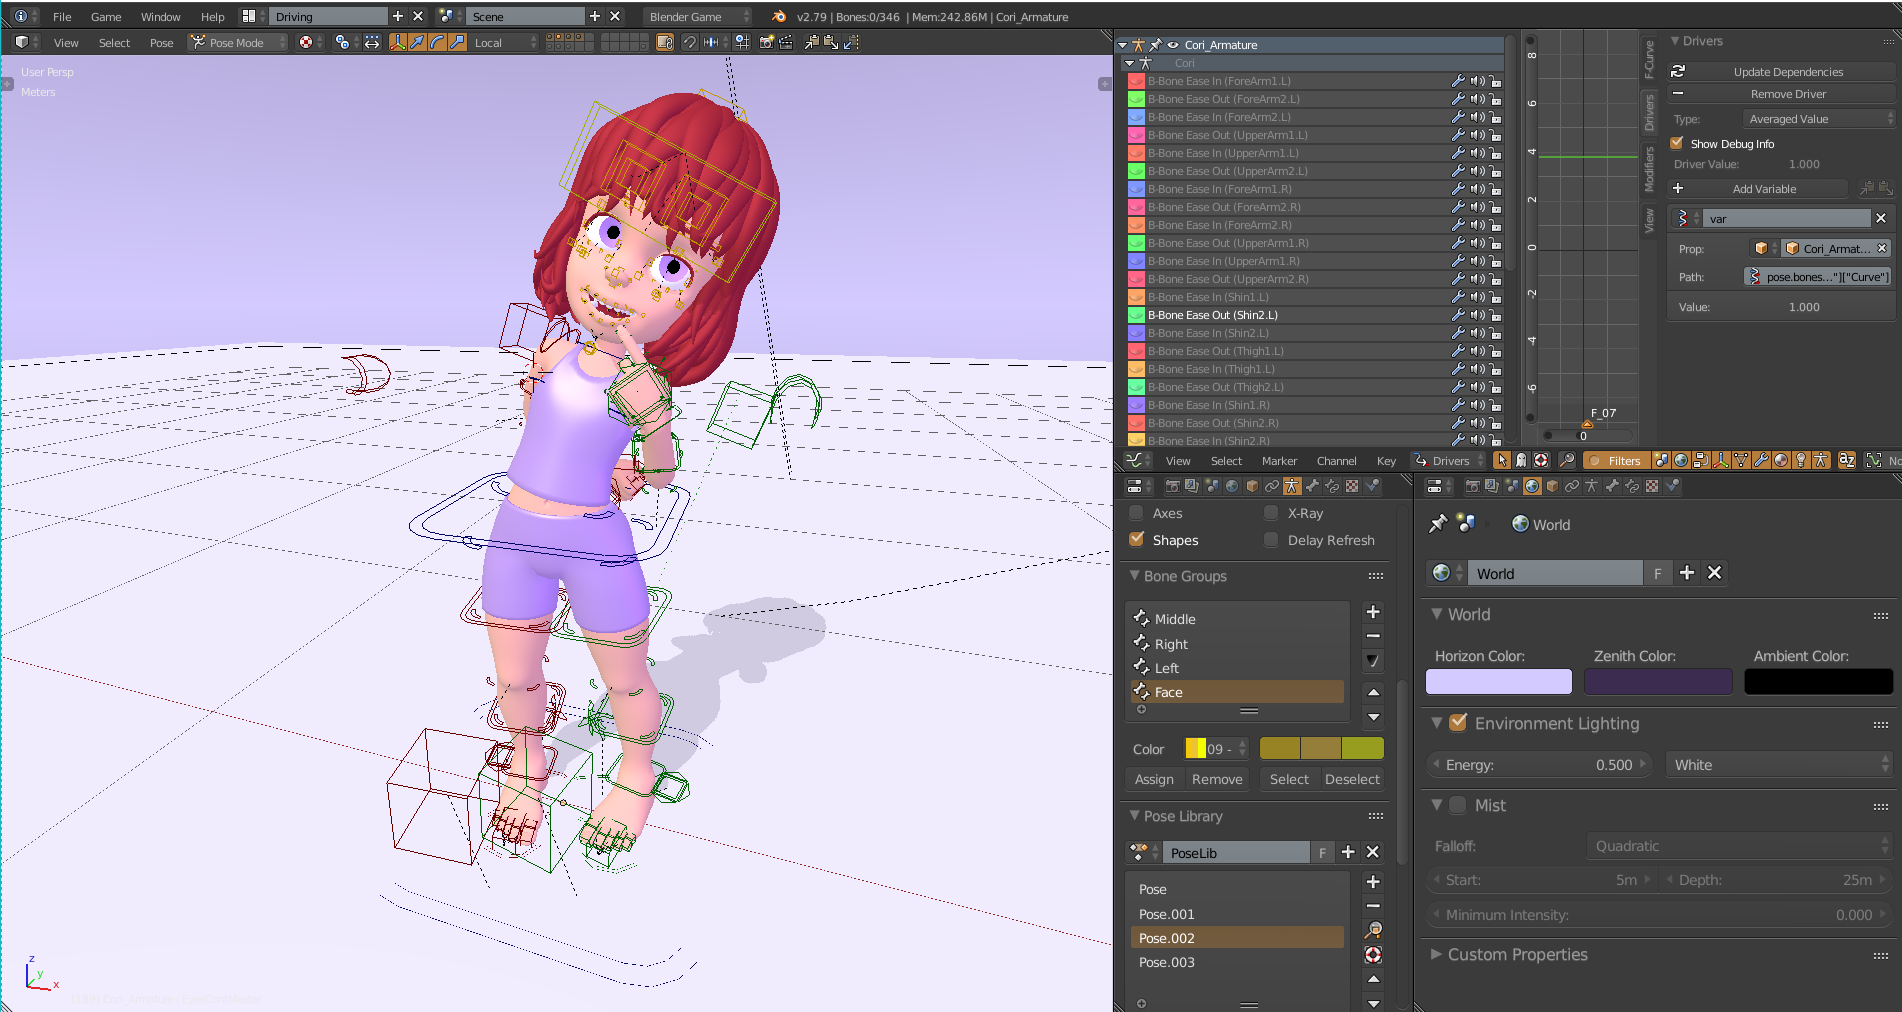Open the Marker menu in graph editor

pos(1279,461)
